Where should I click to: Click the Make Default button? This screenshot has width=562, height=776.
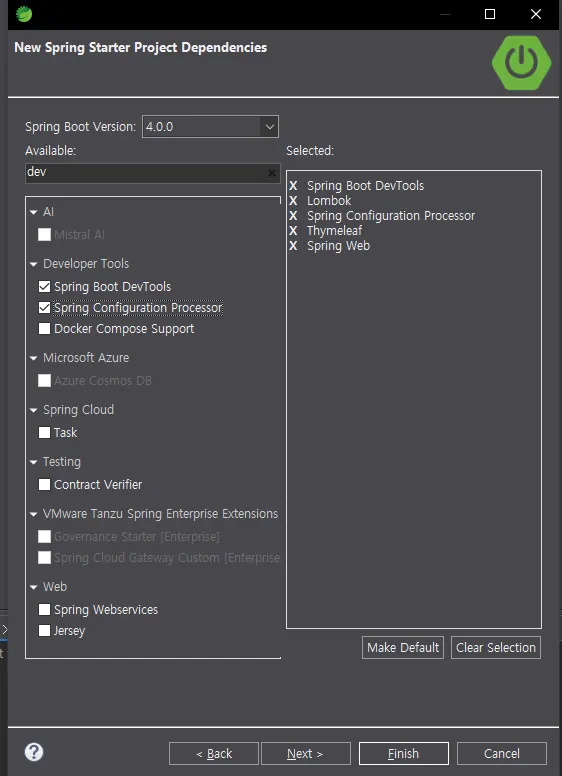(403, 647)
